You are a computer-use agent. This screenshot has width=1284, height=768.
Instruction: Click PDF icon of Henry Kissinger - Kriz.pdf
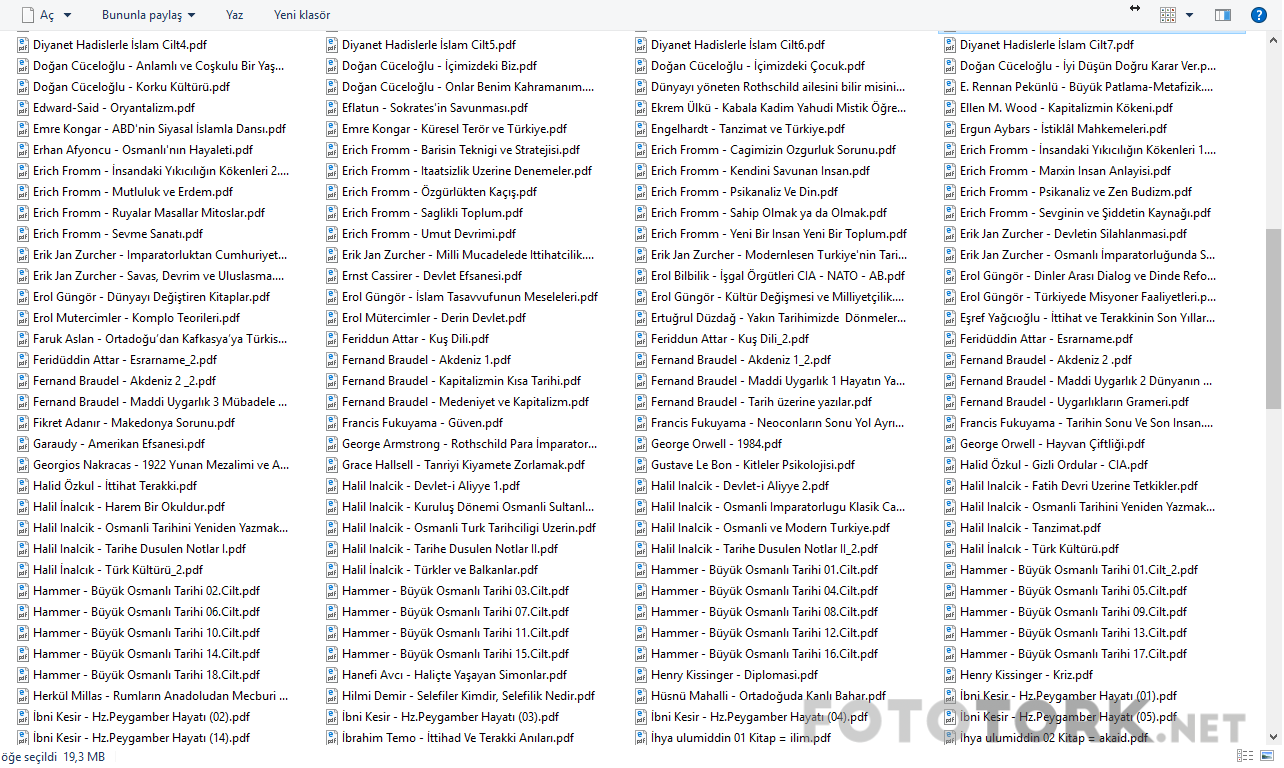click(x=949, y=675)
